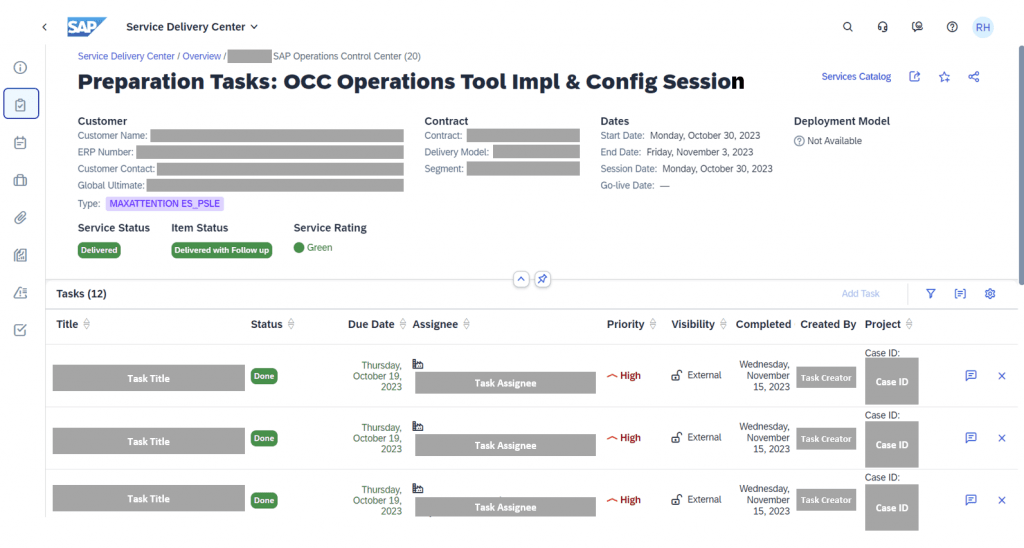1024x548 pixels.
Task: Open the help question mark icon
Action: [952, 27]
